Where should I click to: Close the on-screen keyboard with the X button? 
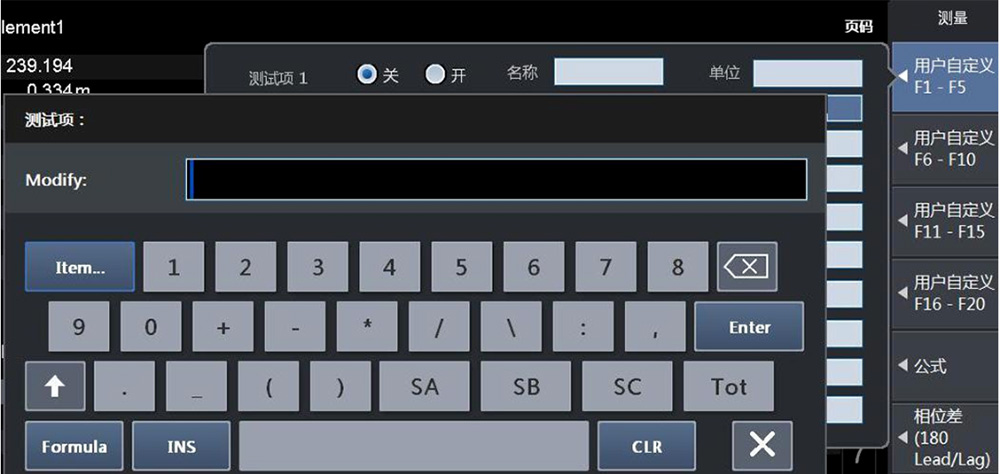tap(762, 445)
